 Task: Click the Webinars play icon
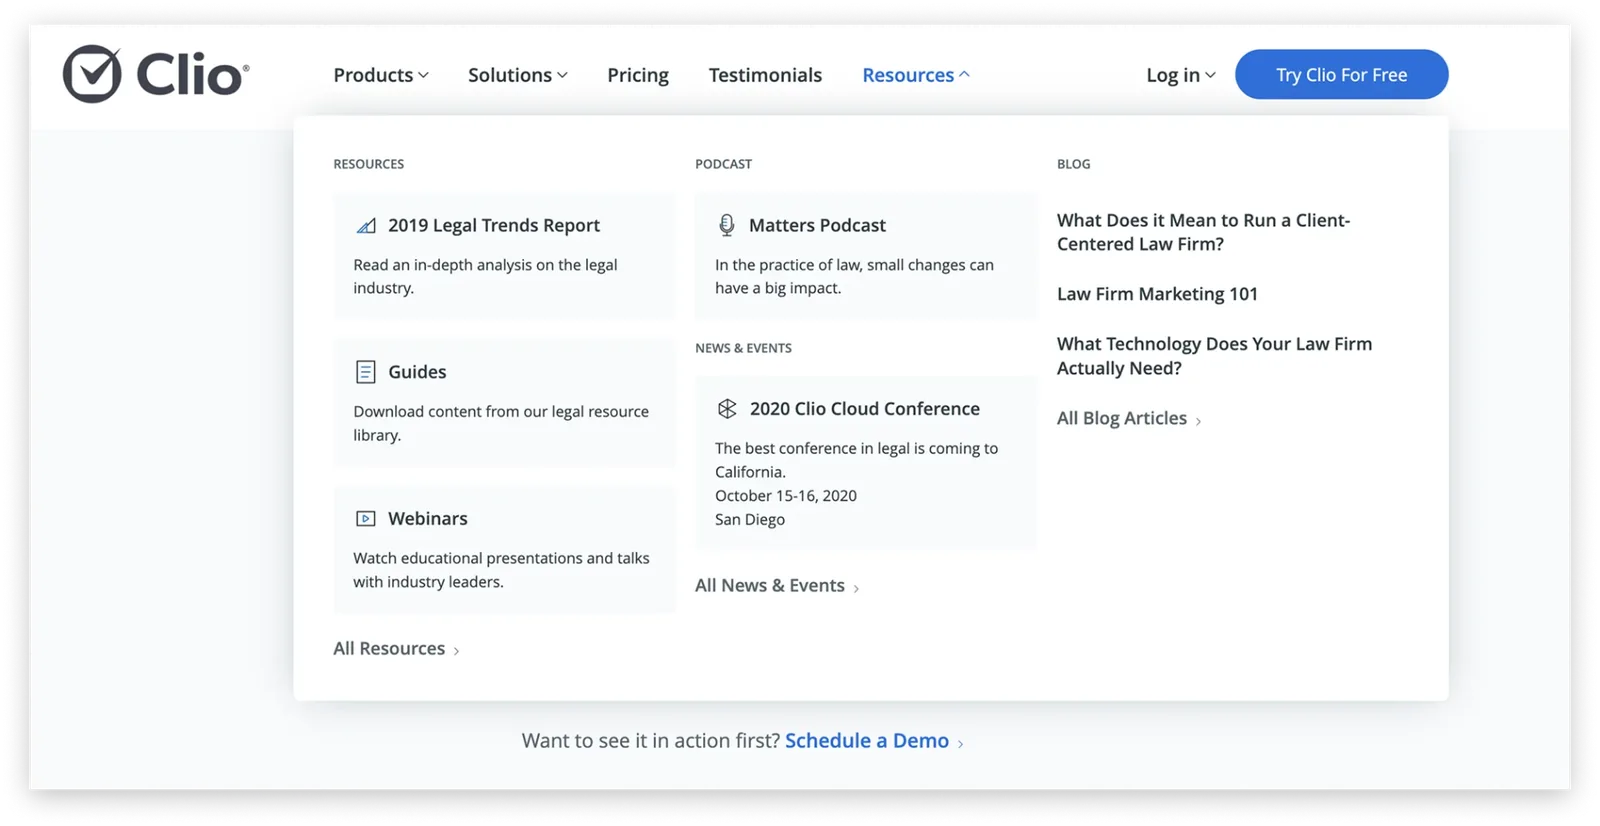click(x=366, y=519)
